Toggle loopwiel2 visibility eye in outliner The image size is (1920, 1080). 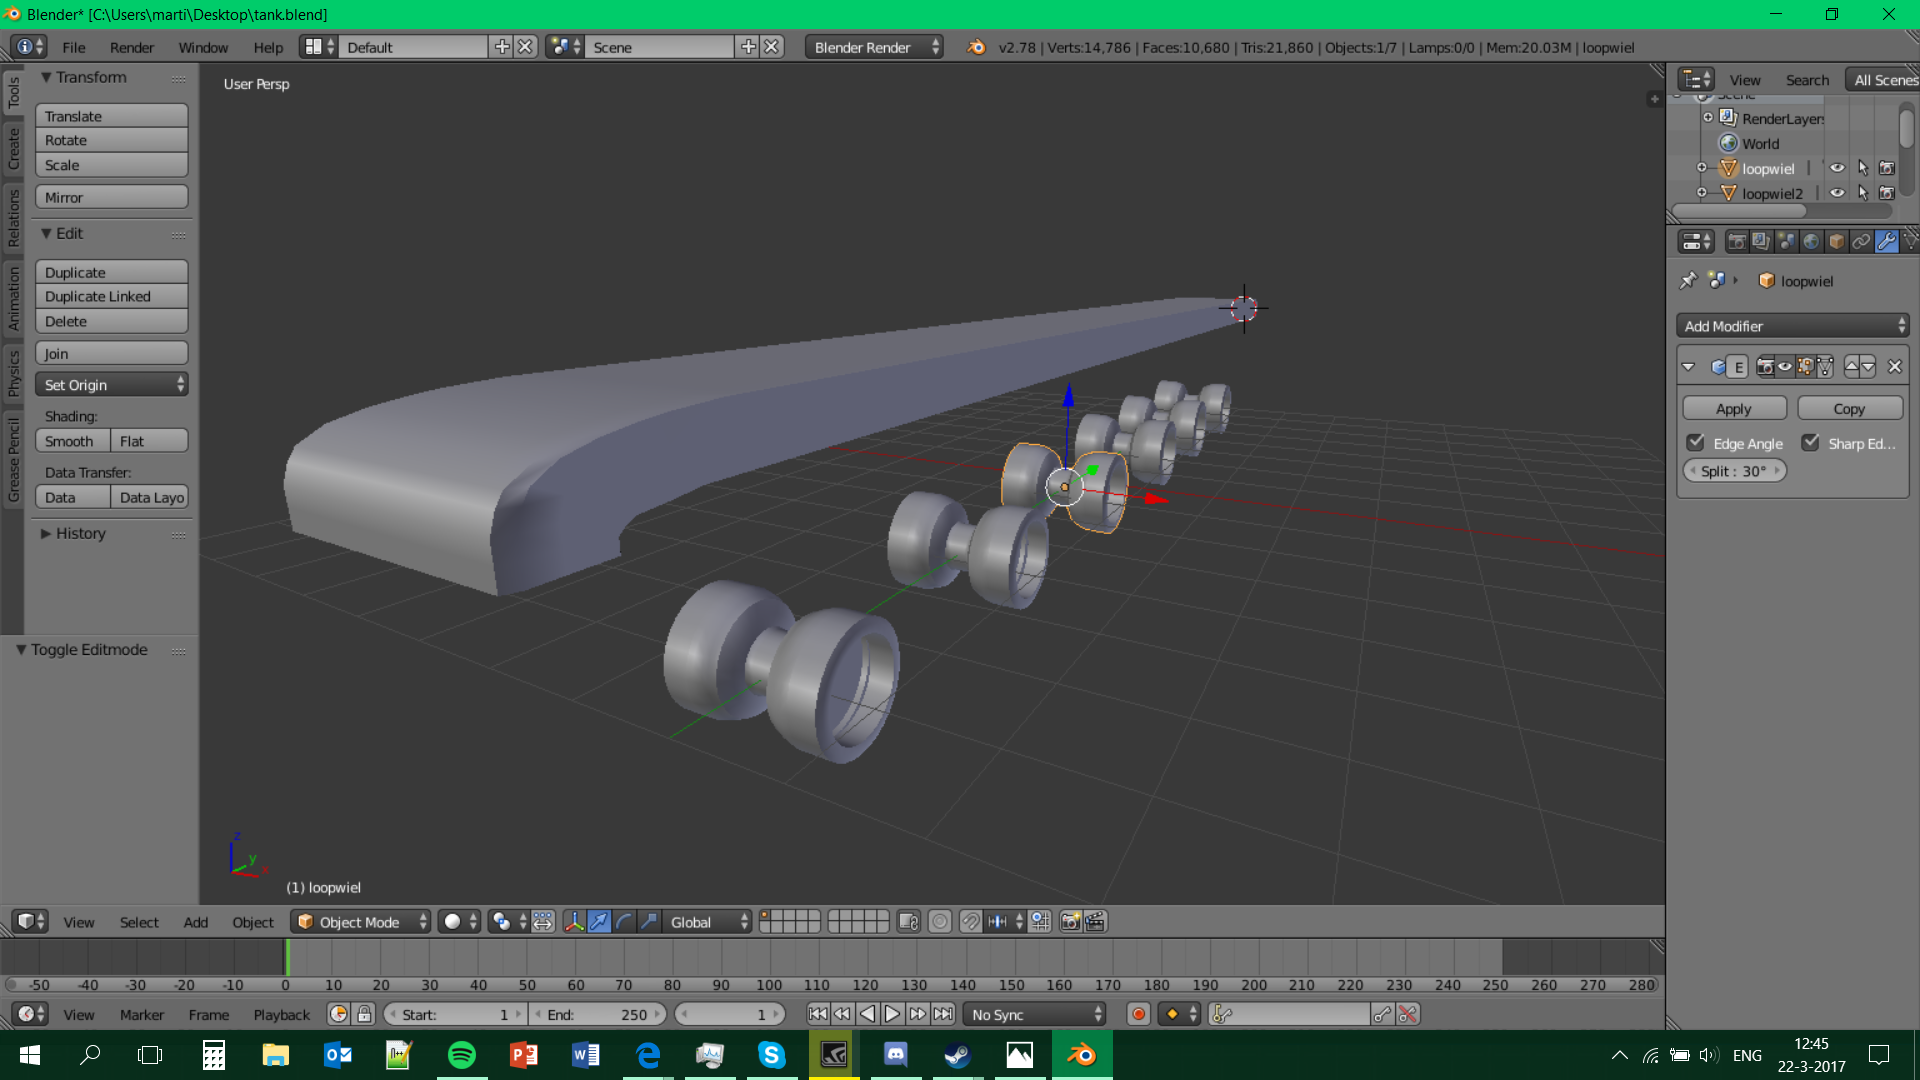pyautogui.click(x=1837, y=193)
